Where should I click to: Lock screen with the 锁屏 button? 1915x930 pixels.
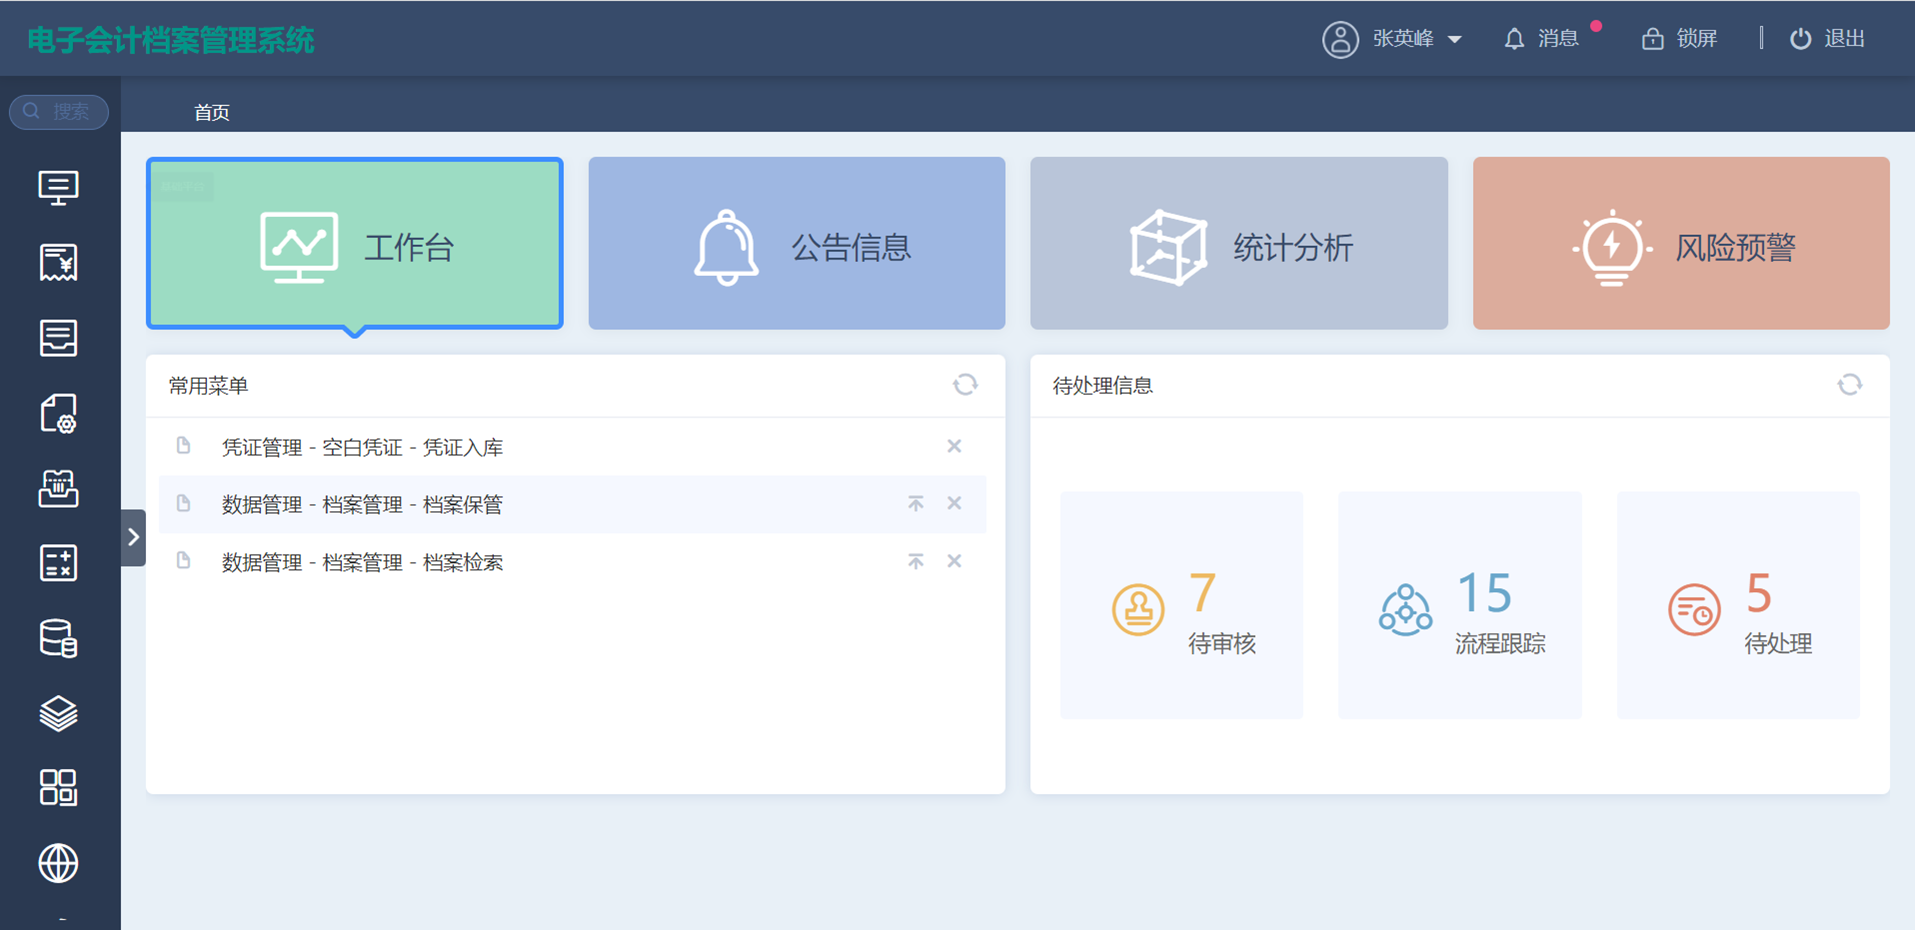(x=1679, y=39)
